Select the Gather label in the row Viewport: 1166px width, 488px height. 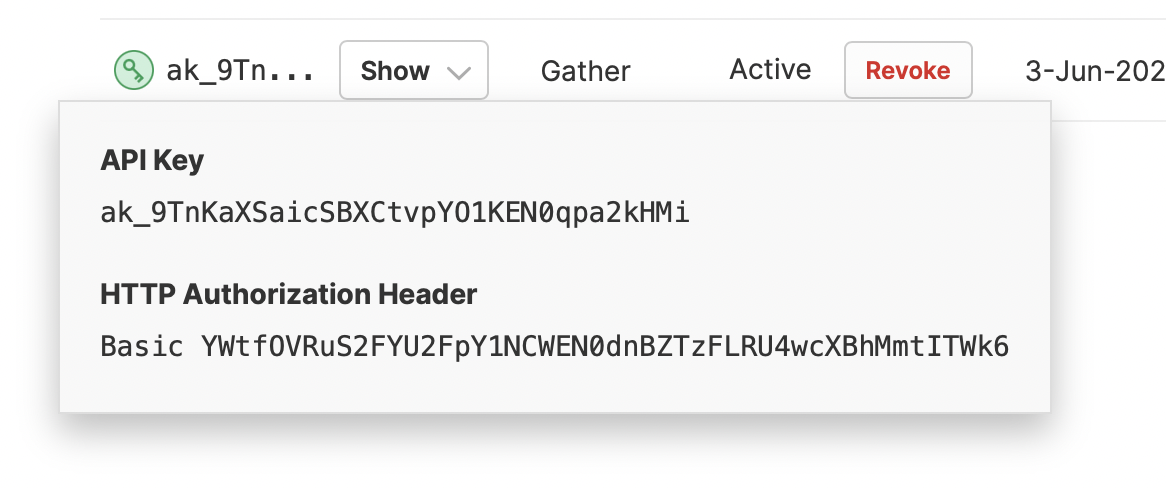point(585,71)
